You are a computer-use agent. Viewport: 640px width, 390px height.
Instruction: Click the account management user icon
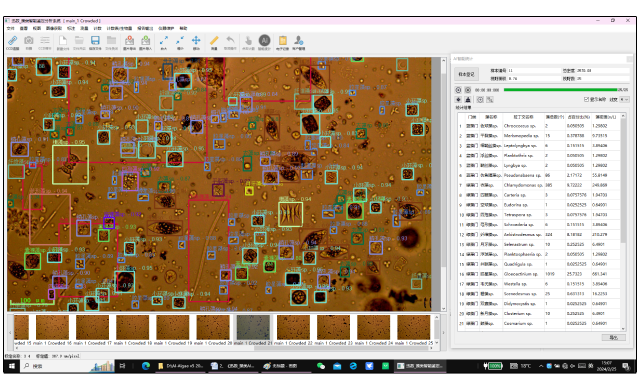[299, 40]
